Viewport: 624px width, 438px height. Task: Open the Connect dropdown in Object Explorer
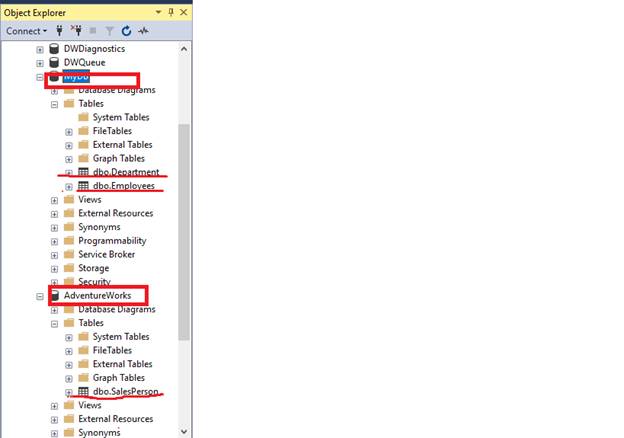point(26,31)
